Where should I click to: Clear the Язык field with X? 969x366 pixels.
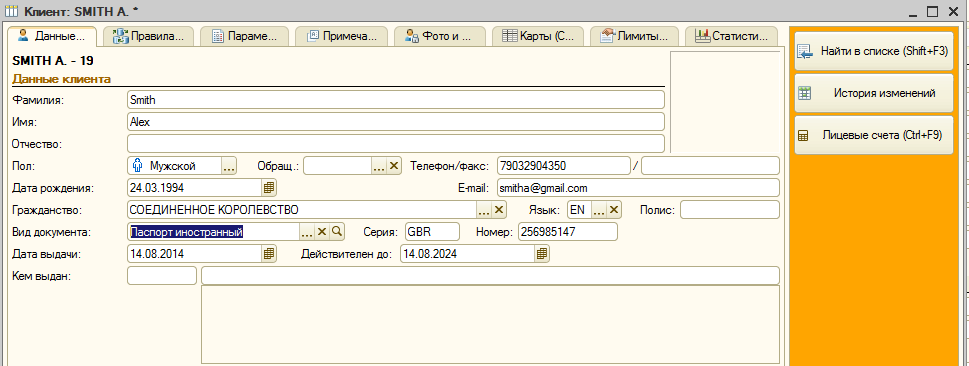pos(614,210)
